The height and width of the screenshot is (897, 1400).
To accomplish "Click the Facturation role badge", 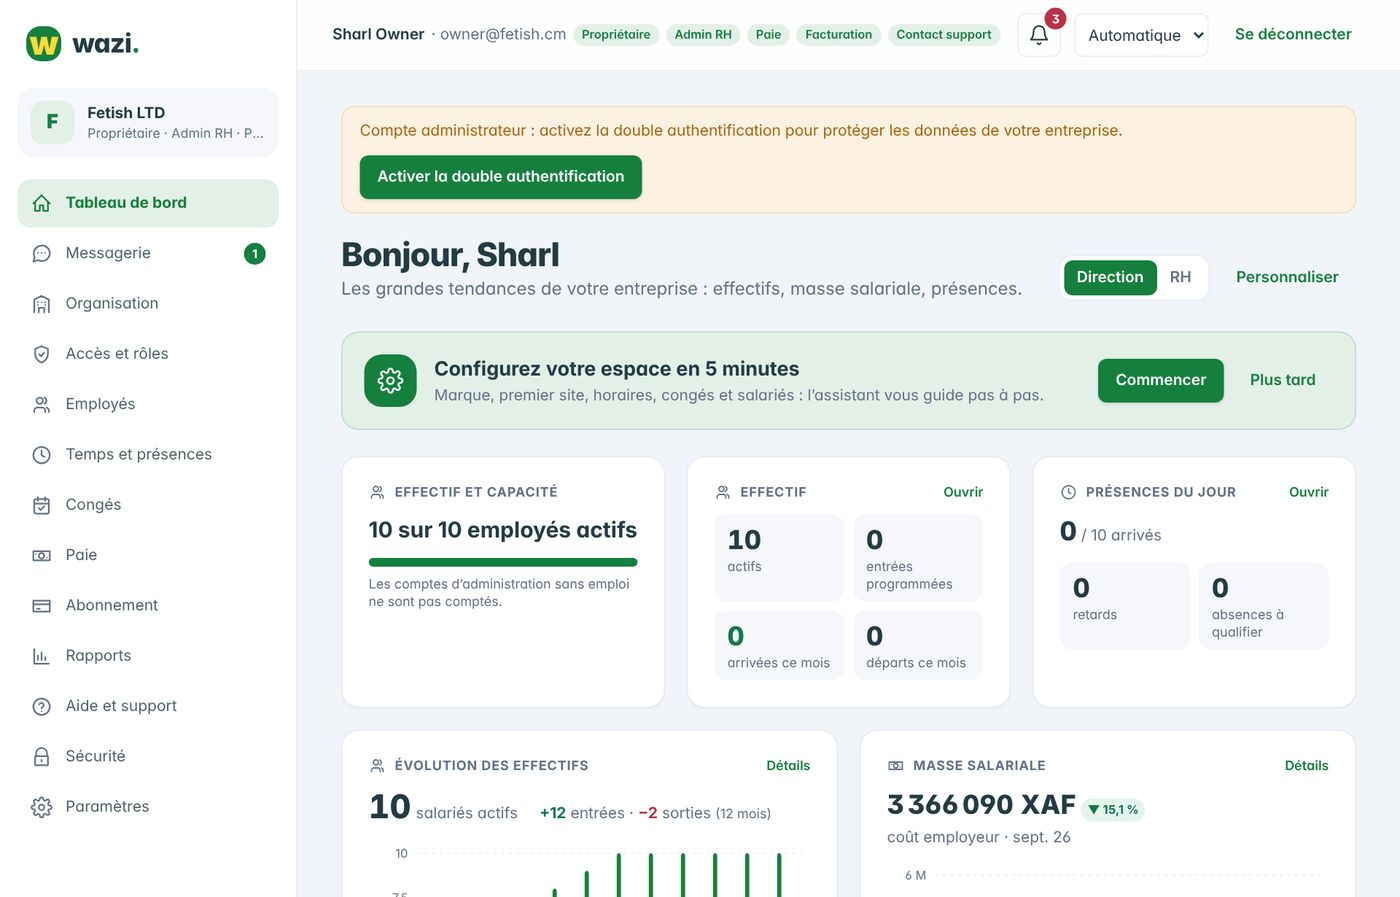I will (839, 35).
